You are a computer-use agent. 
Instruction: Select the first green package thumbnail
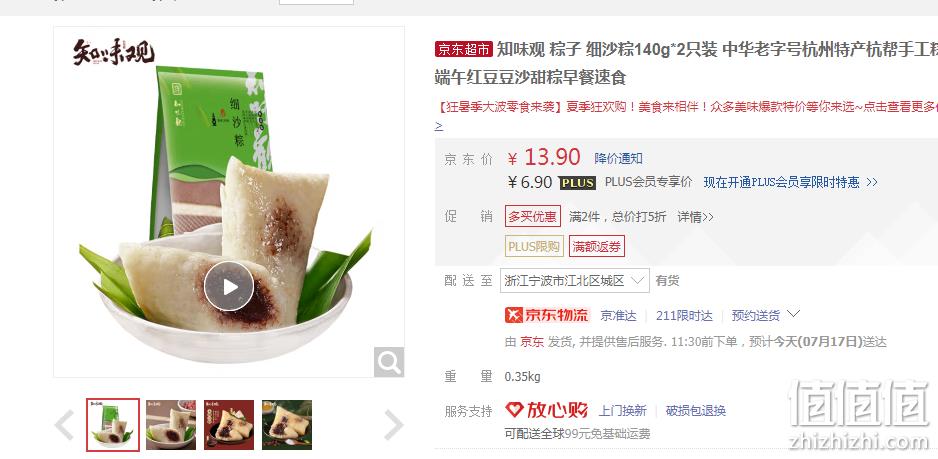click(113, 425)
